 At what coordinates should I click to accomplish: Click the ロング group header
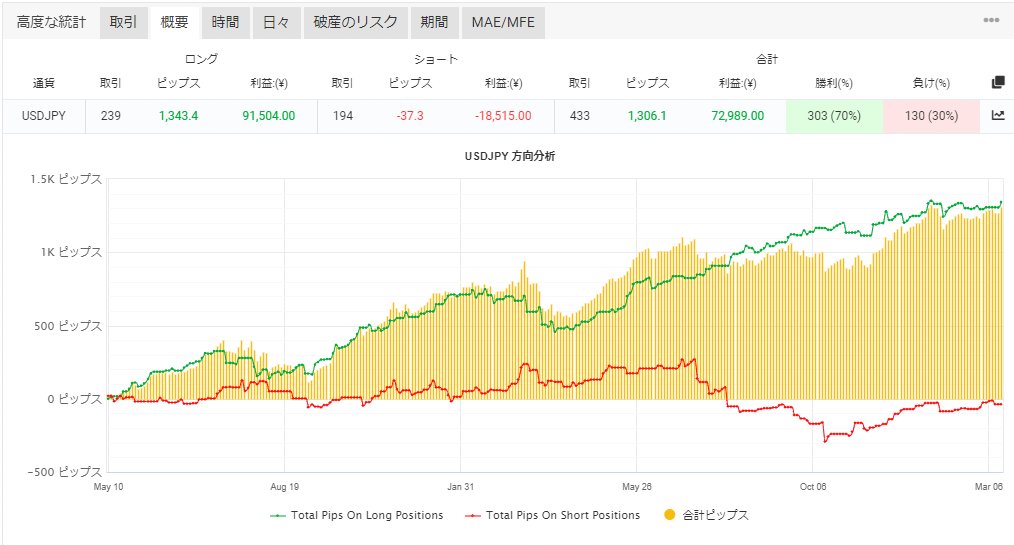(x=201, y=59)
